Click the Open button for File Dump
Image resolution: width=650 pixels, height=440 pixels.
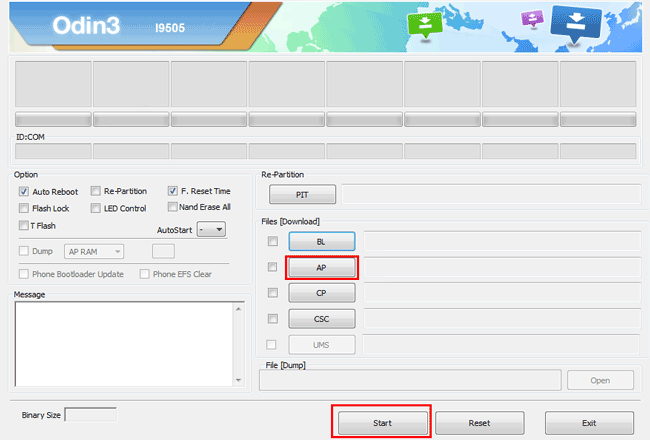(x=600, y=380)
